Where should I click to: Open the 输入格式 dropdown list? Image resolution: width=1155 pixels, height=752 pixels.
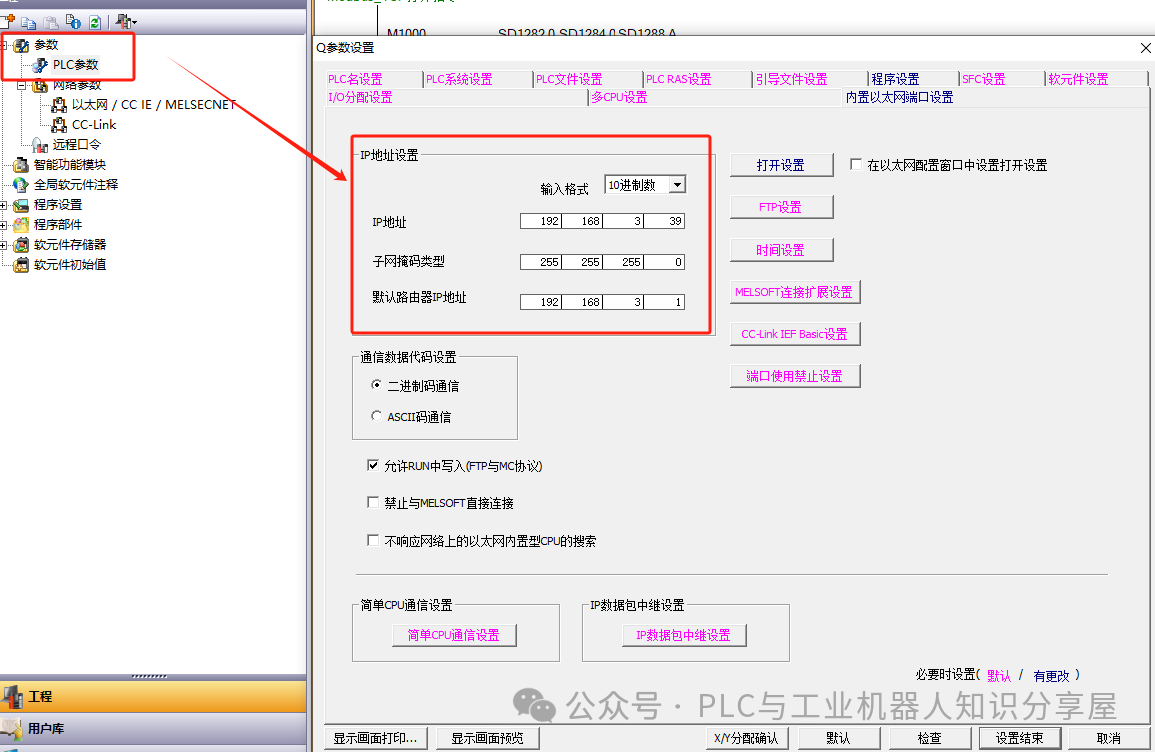coord(677,185)
